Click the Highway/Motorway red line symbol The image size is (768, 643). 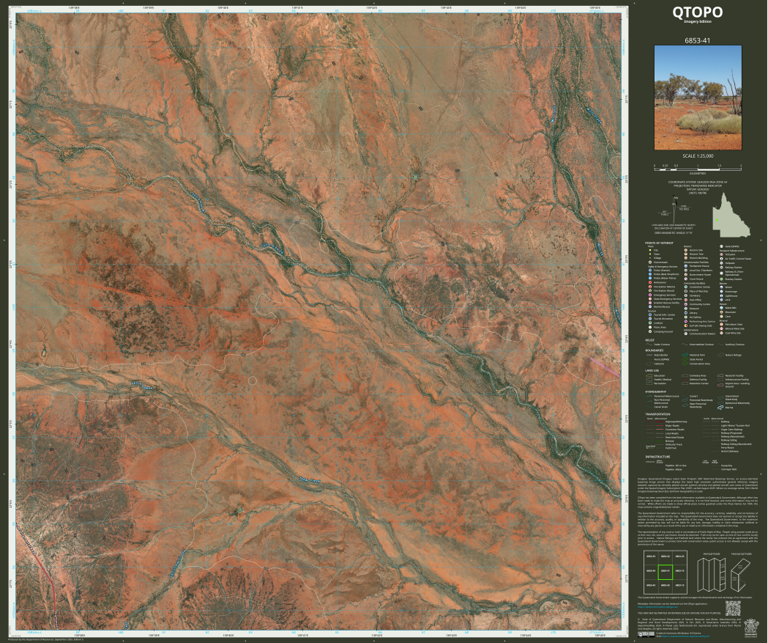(x=660, y=422)
